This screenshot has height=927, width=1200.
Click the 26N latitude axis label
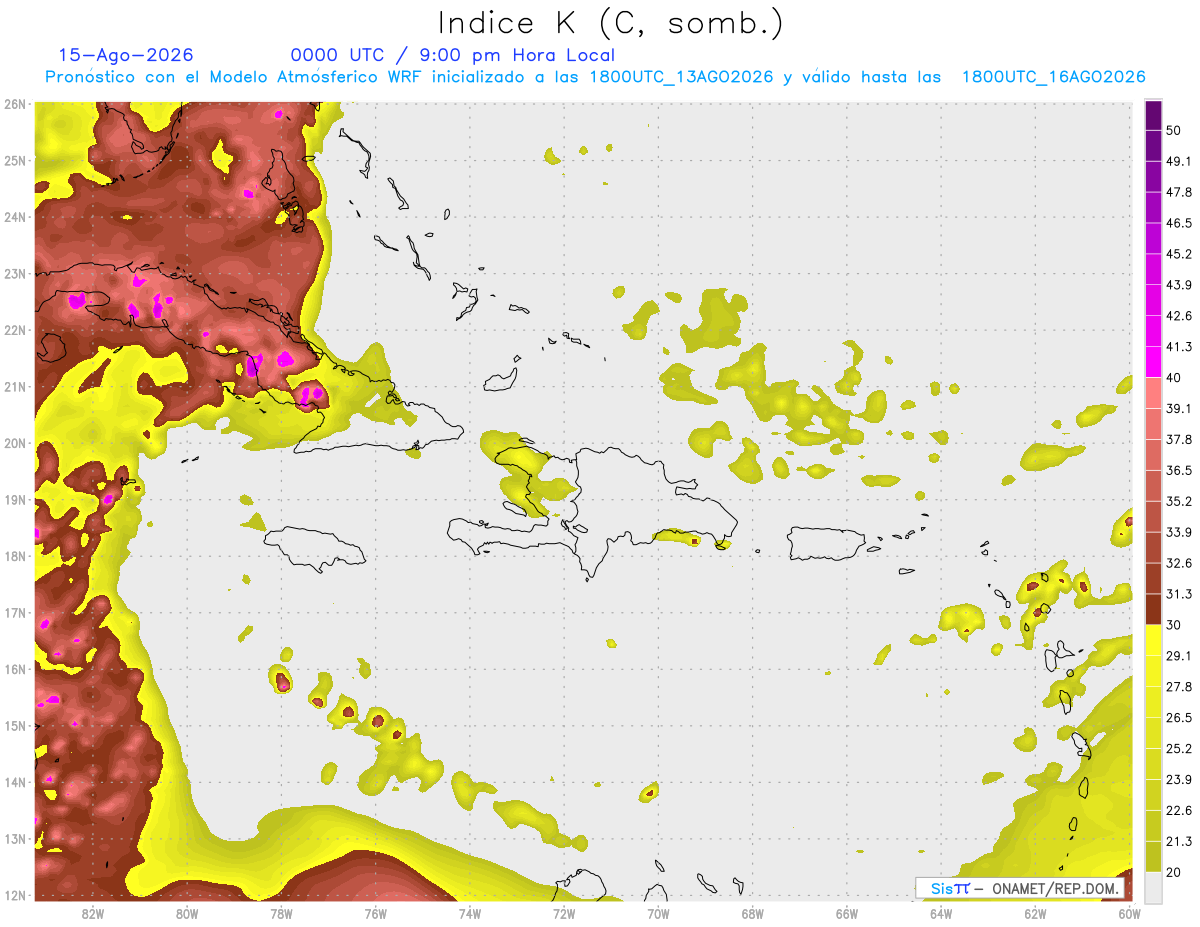click(14, 104)
